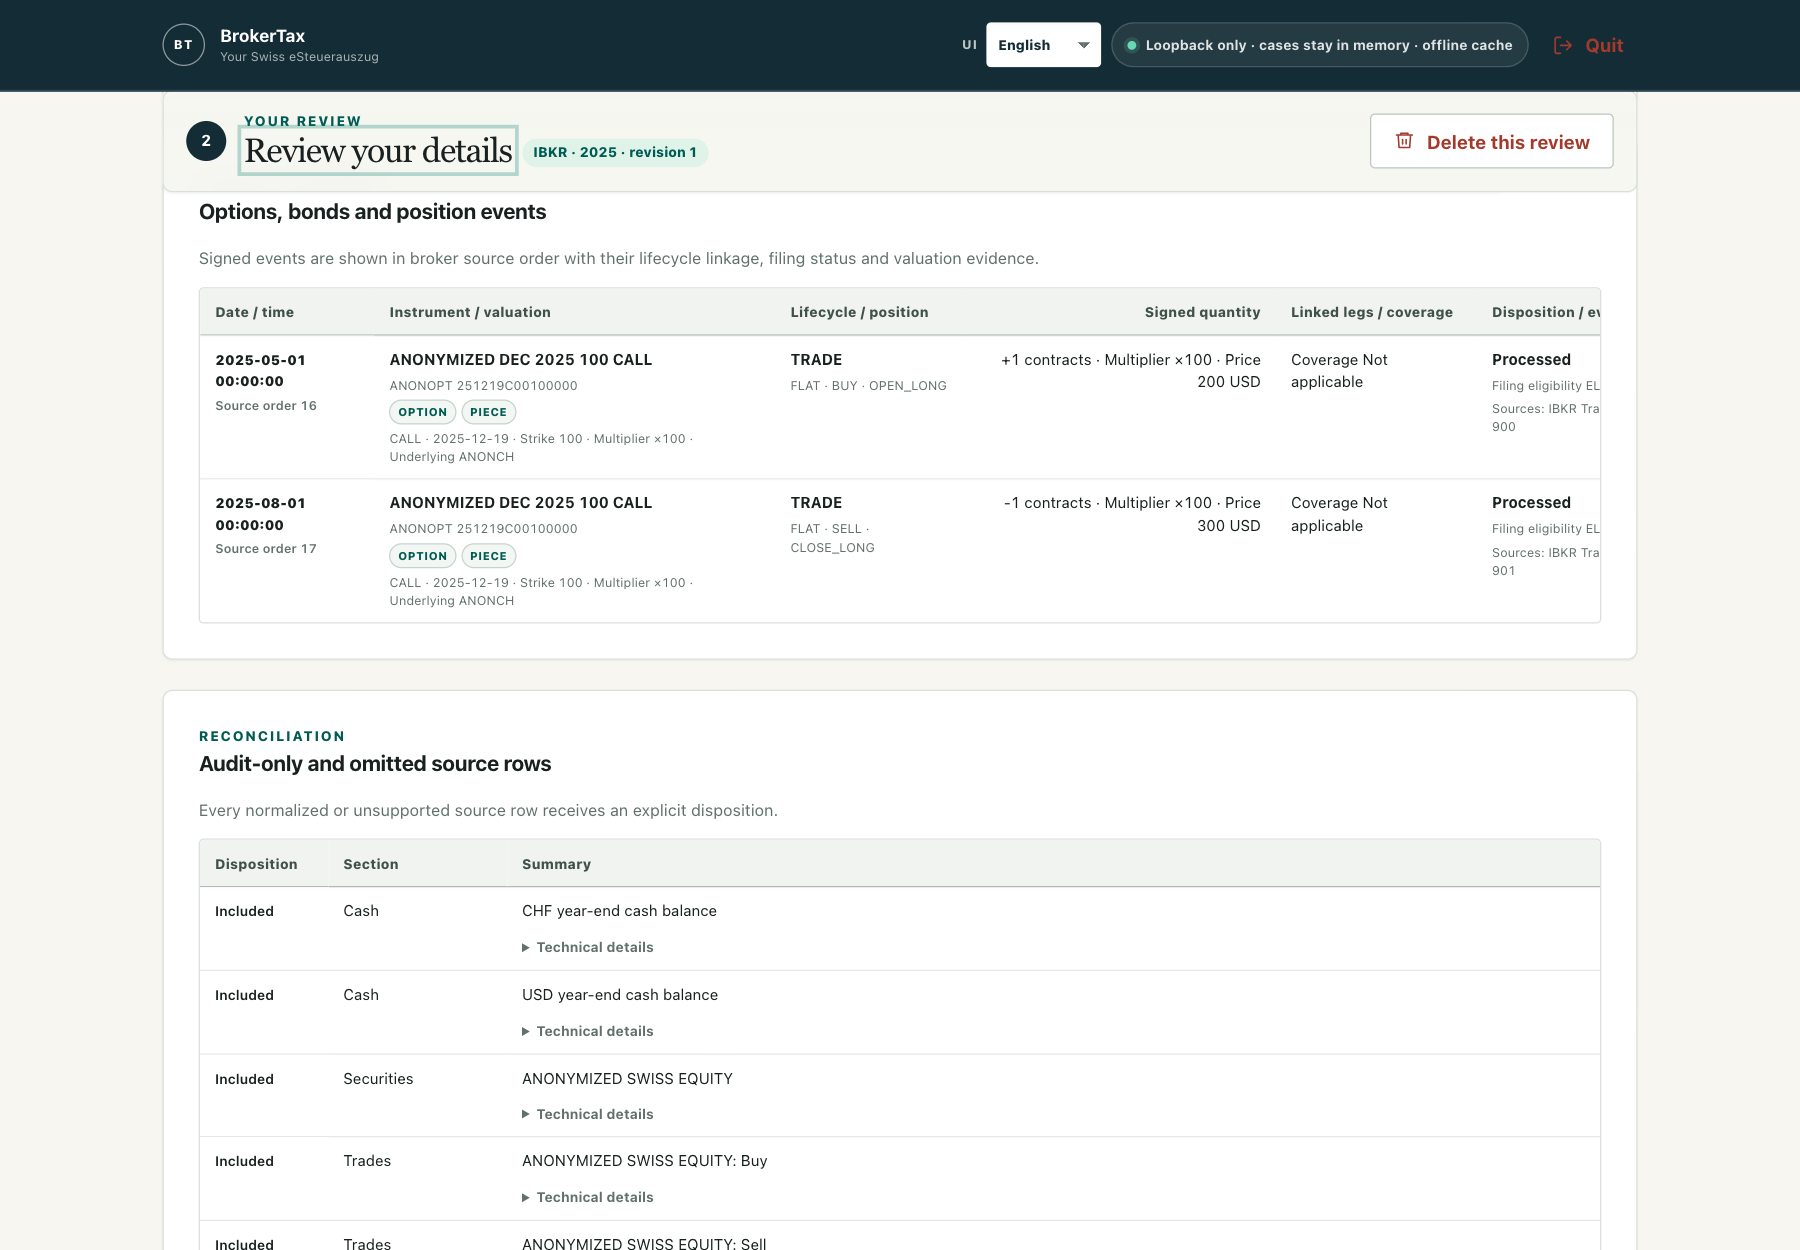Click the green loopback status dot
The height and width of the screenshot is (1250, 1800).
[x=1132, y=45]
